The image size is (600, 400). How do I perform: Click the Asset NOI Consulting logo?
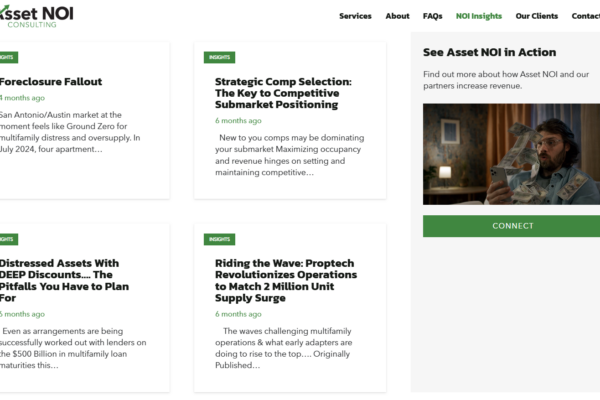36,16
